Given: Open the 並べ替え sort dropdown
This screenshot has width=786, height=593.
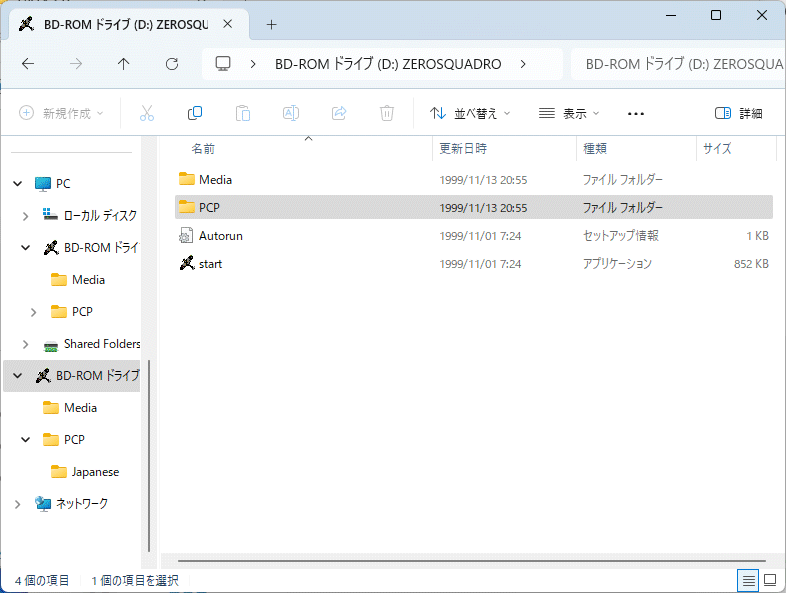Looking at the screenshot, I should click(470, 113).
